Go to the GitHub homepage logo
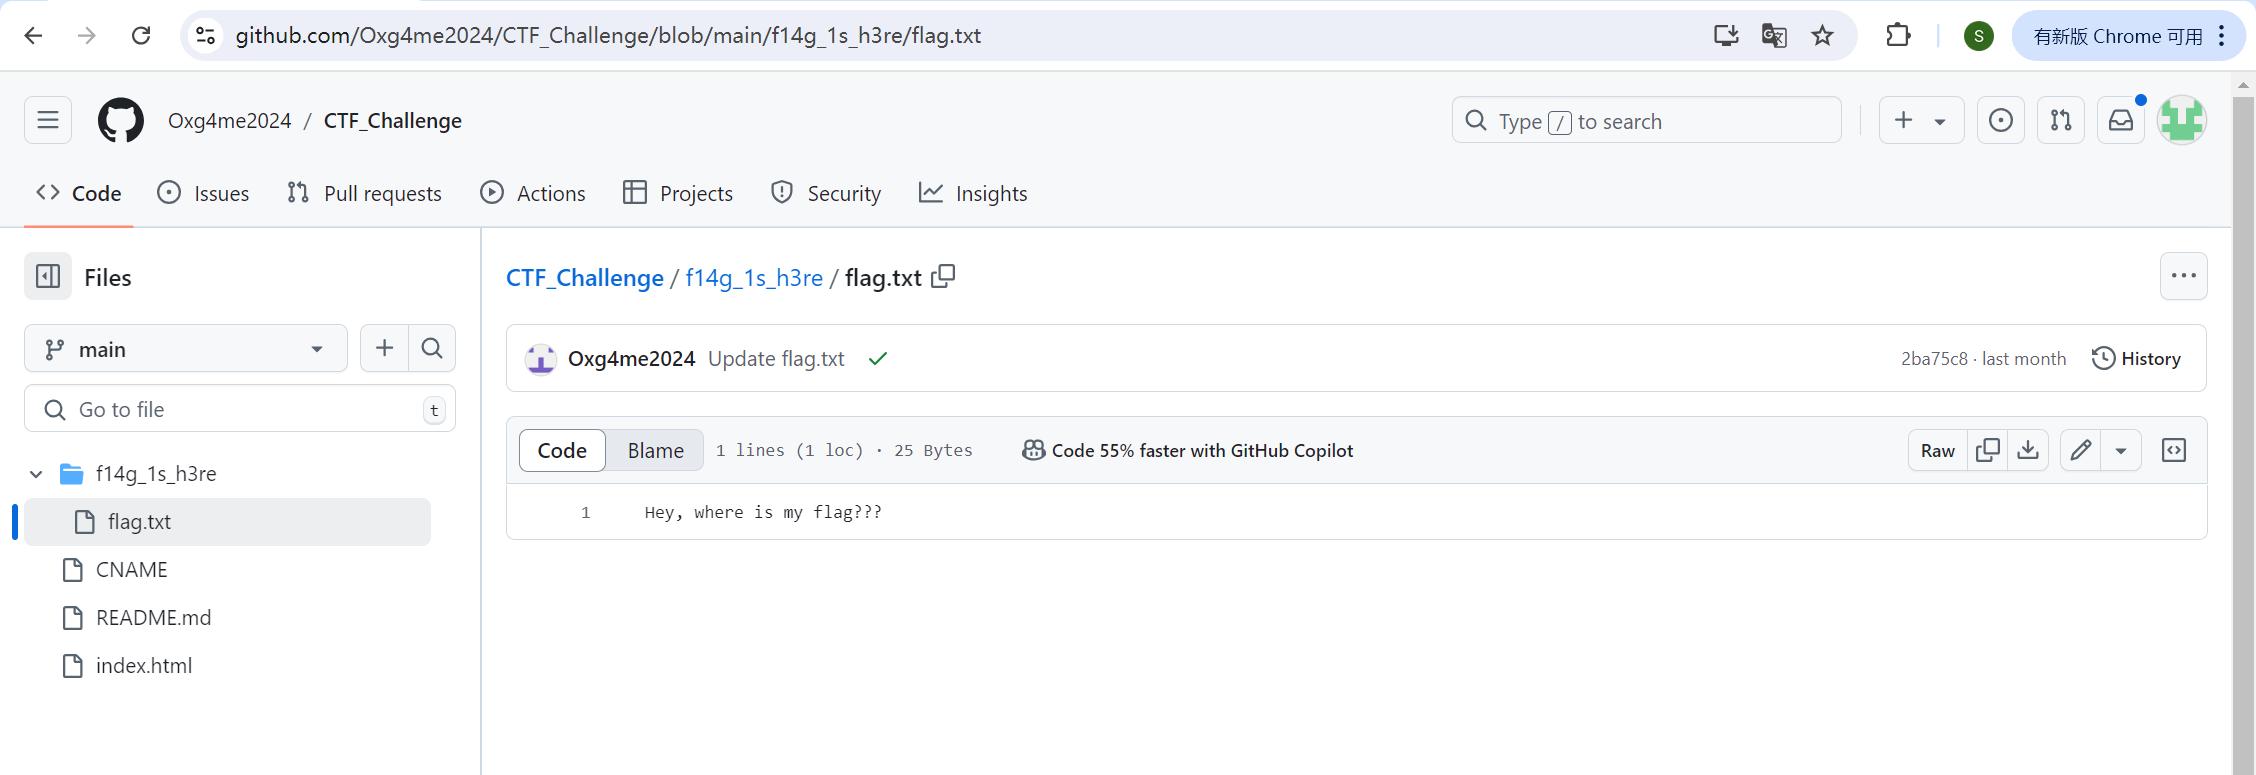Screen dimensions: 2256x775 coord(121,120)
